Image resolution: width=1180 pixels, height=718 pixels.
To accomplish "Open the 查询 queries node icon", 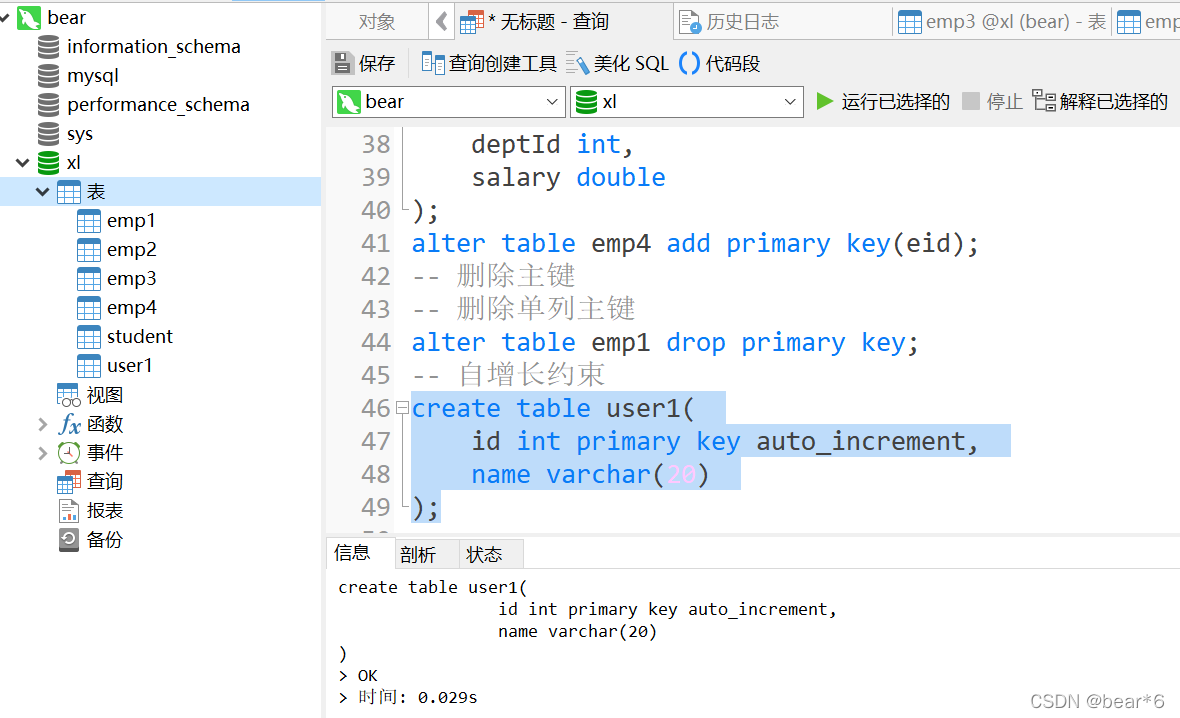I will [x=68, y=482].
